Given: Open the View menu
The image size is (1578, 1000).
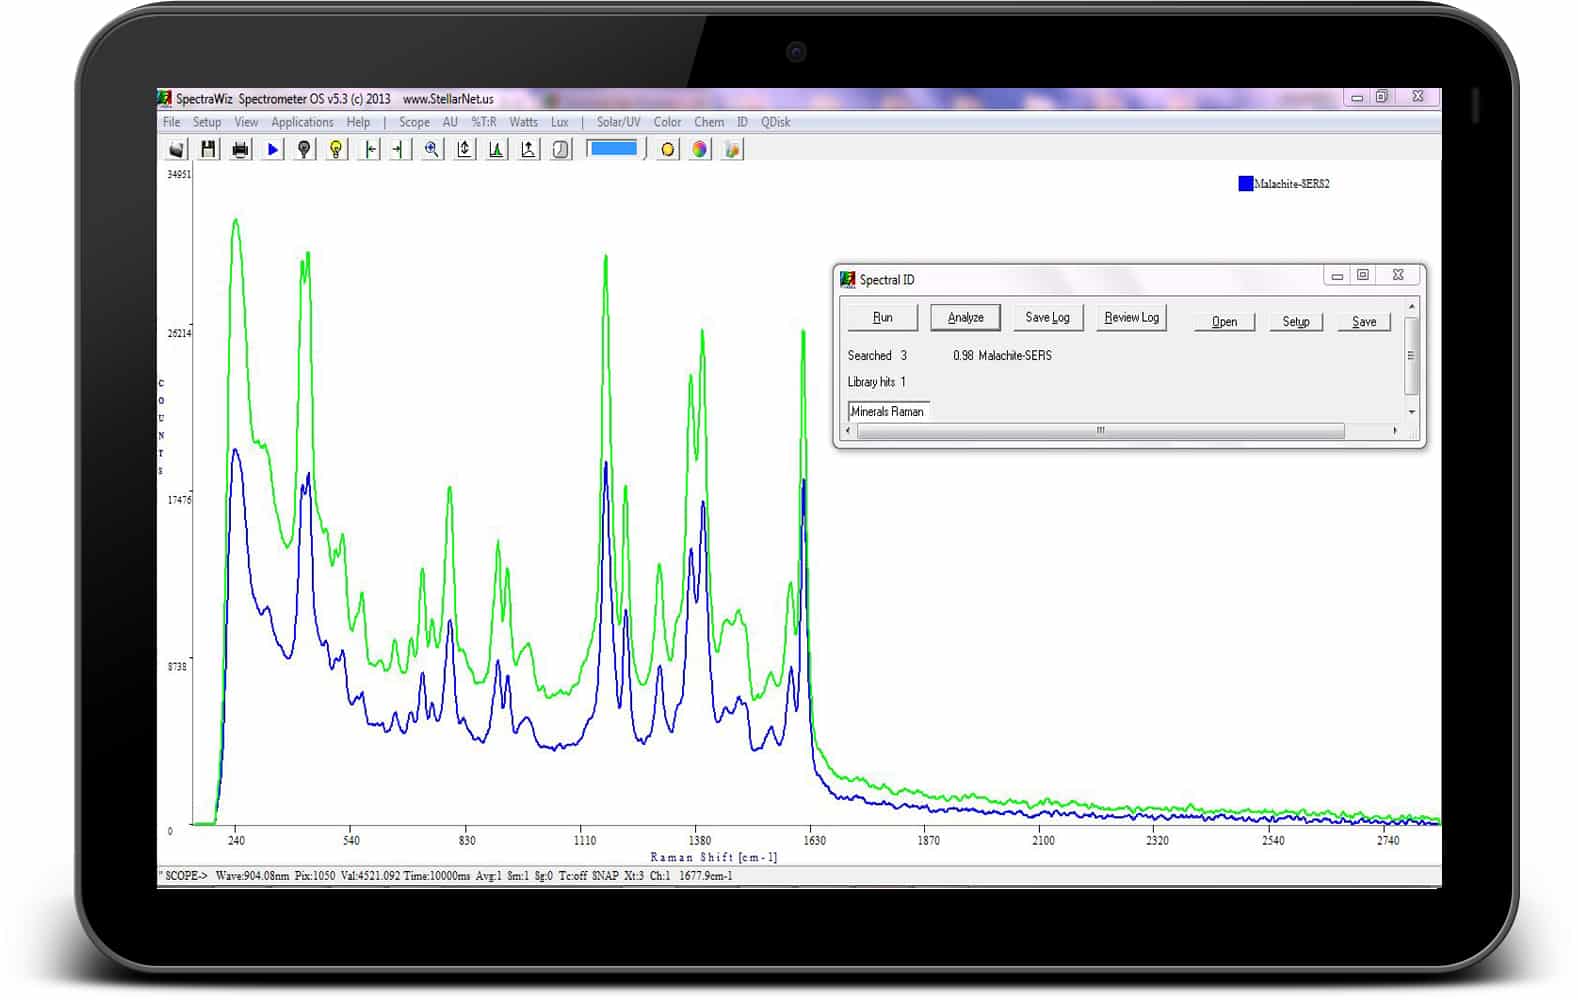Looking at the screenshot, I should [x=246, y=122].
